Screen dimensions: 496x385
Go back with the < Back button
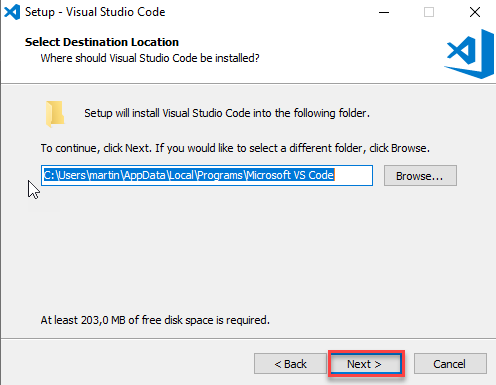pyautogui.click(x=290, y=364)
